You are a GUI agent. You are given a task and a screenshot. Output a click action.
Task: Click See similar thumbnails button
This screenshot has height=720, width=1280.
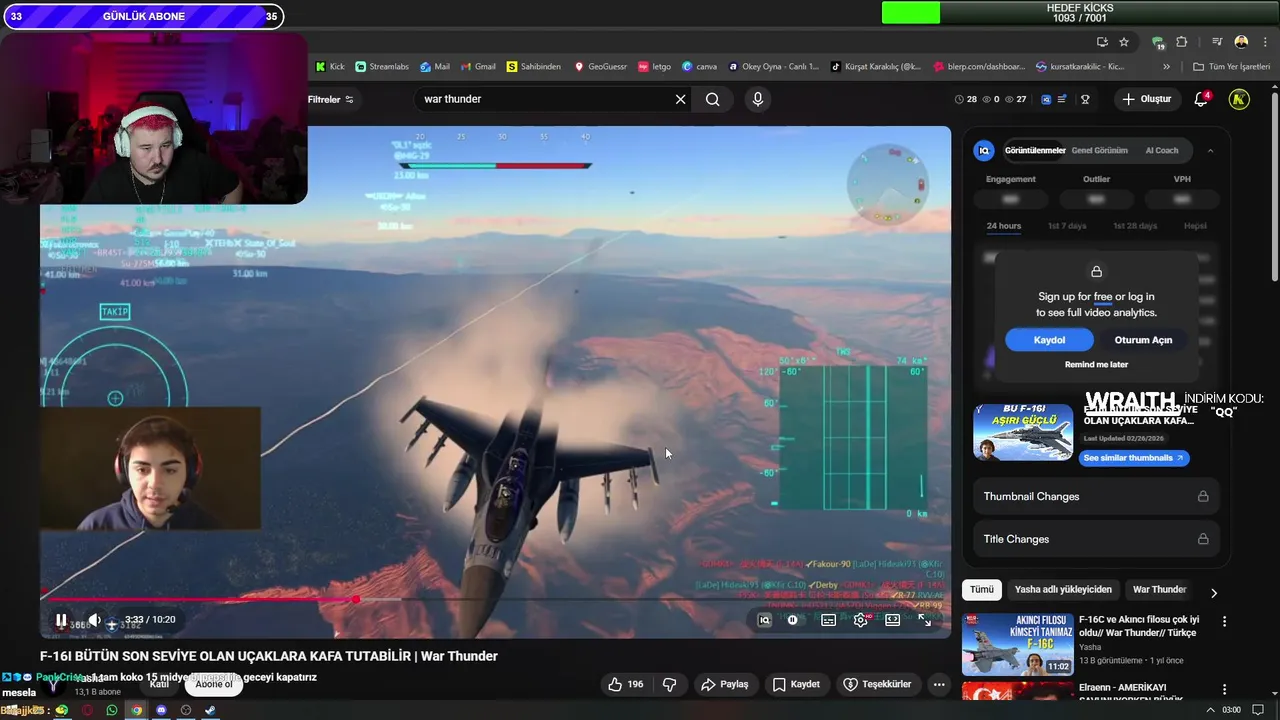[1134, 458]
